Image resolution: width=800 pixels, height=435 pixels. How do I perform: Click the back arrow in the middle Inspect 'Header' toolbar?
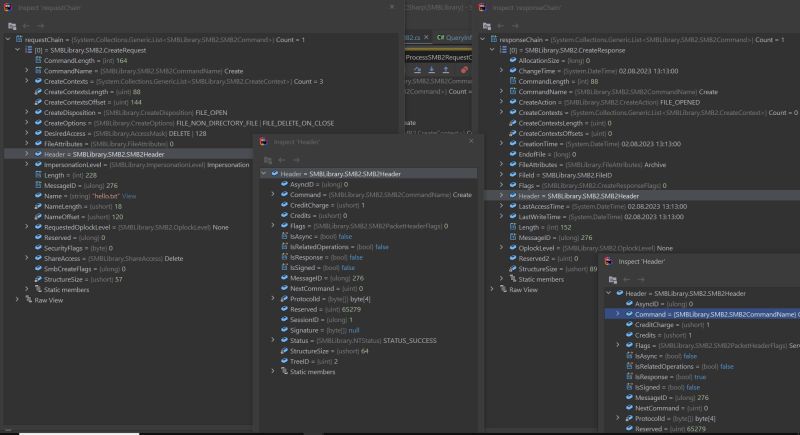(282, 160)
